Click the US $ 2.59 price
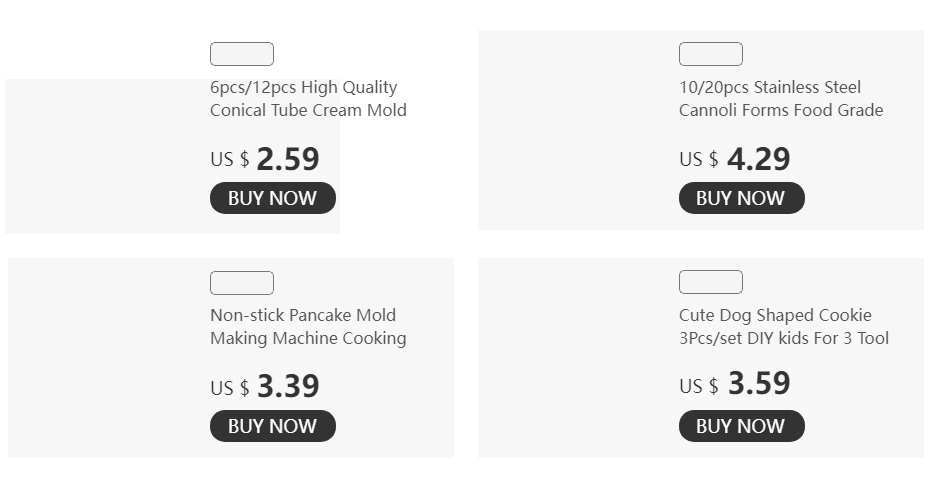 click(x=265, y=159)
